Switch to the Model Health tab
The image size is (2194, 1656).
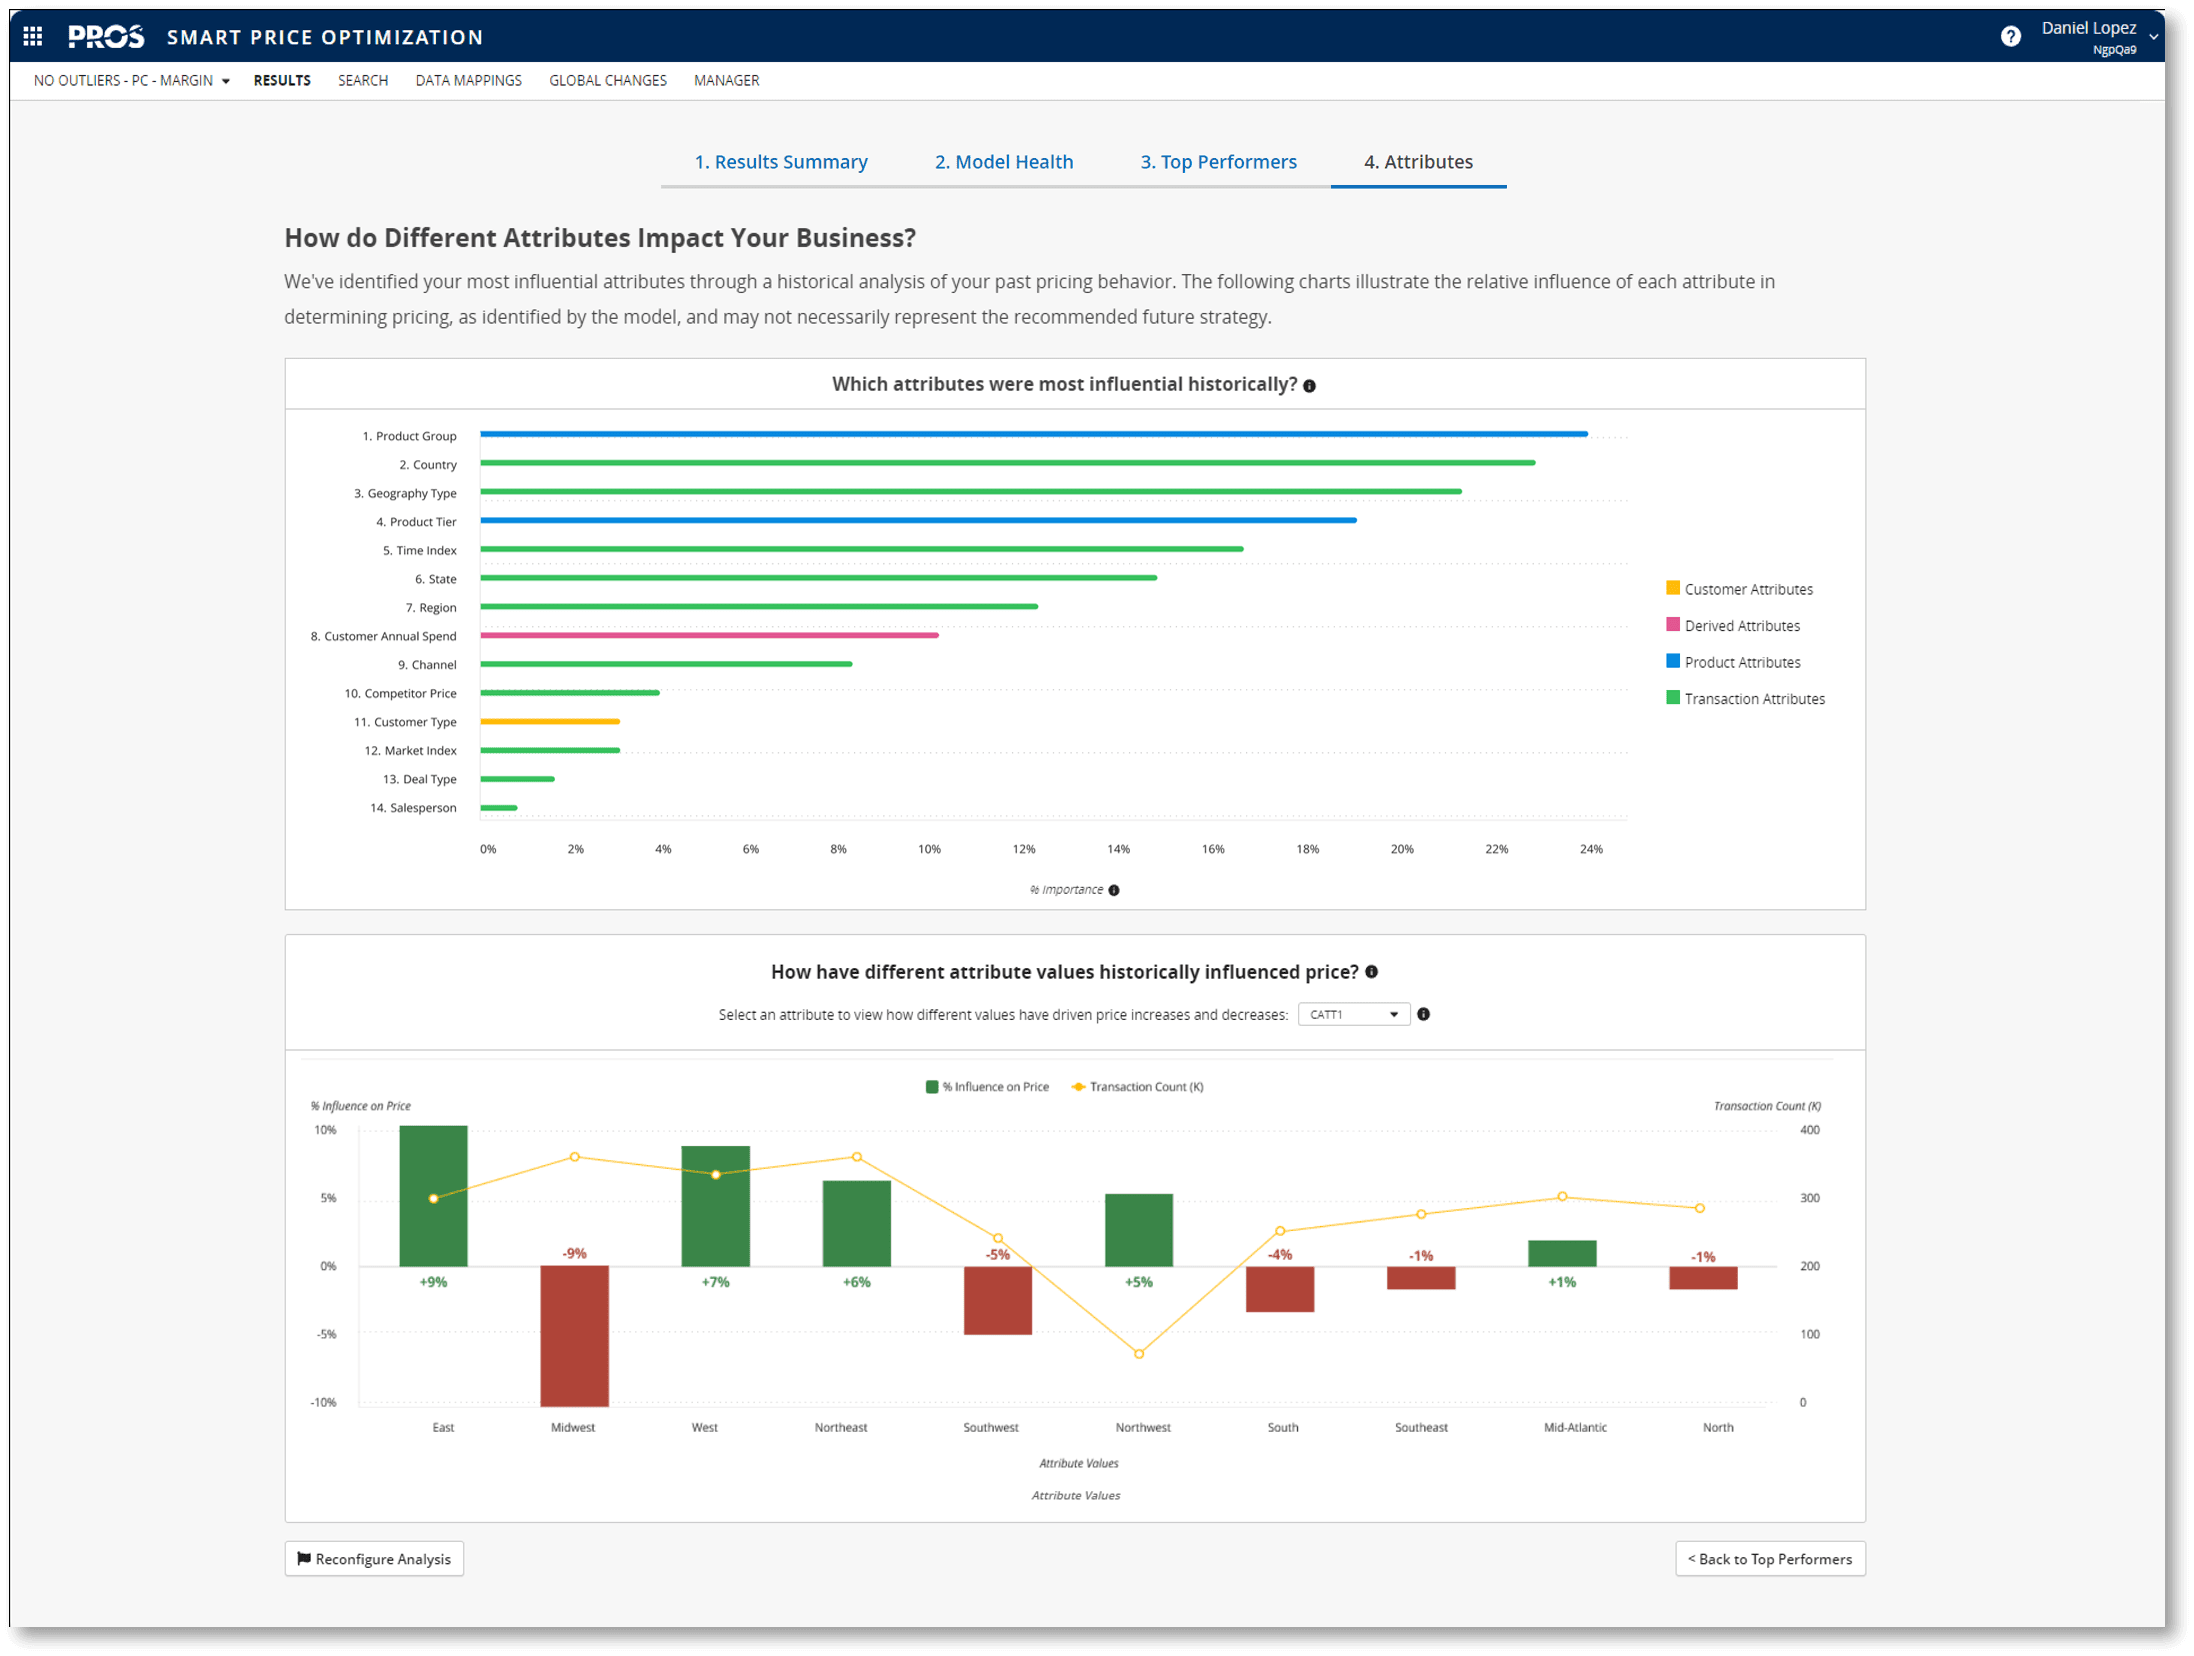click(1003, 162)
